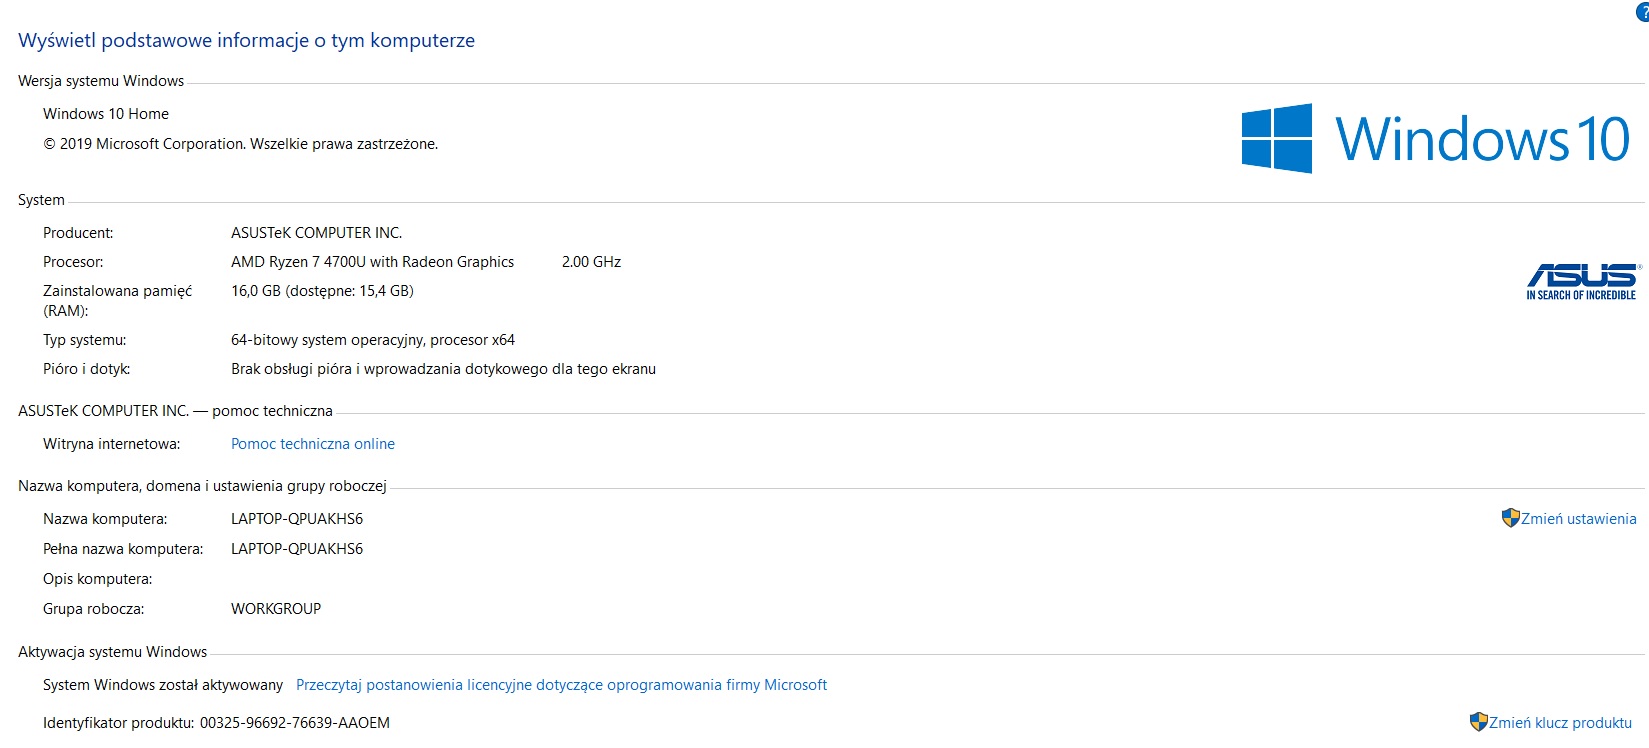
Task: Open Pomoc techniczna online link
Action: [x=313, y=444]
